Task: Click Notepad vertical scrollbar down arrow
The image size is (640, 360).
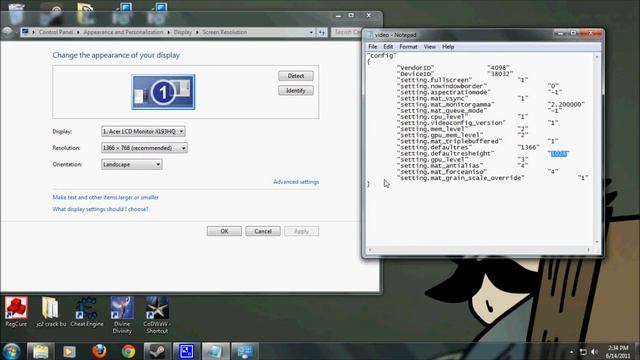Action: (x=597, y=242)
